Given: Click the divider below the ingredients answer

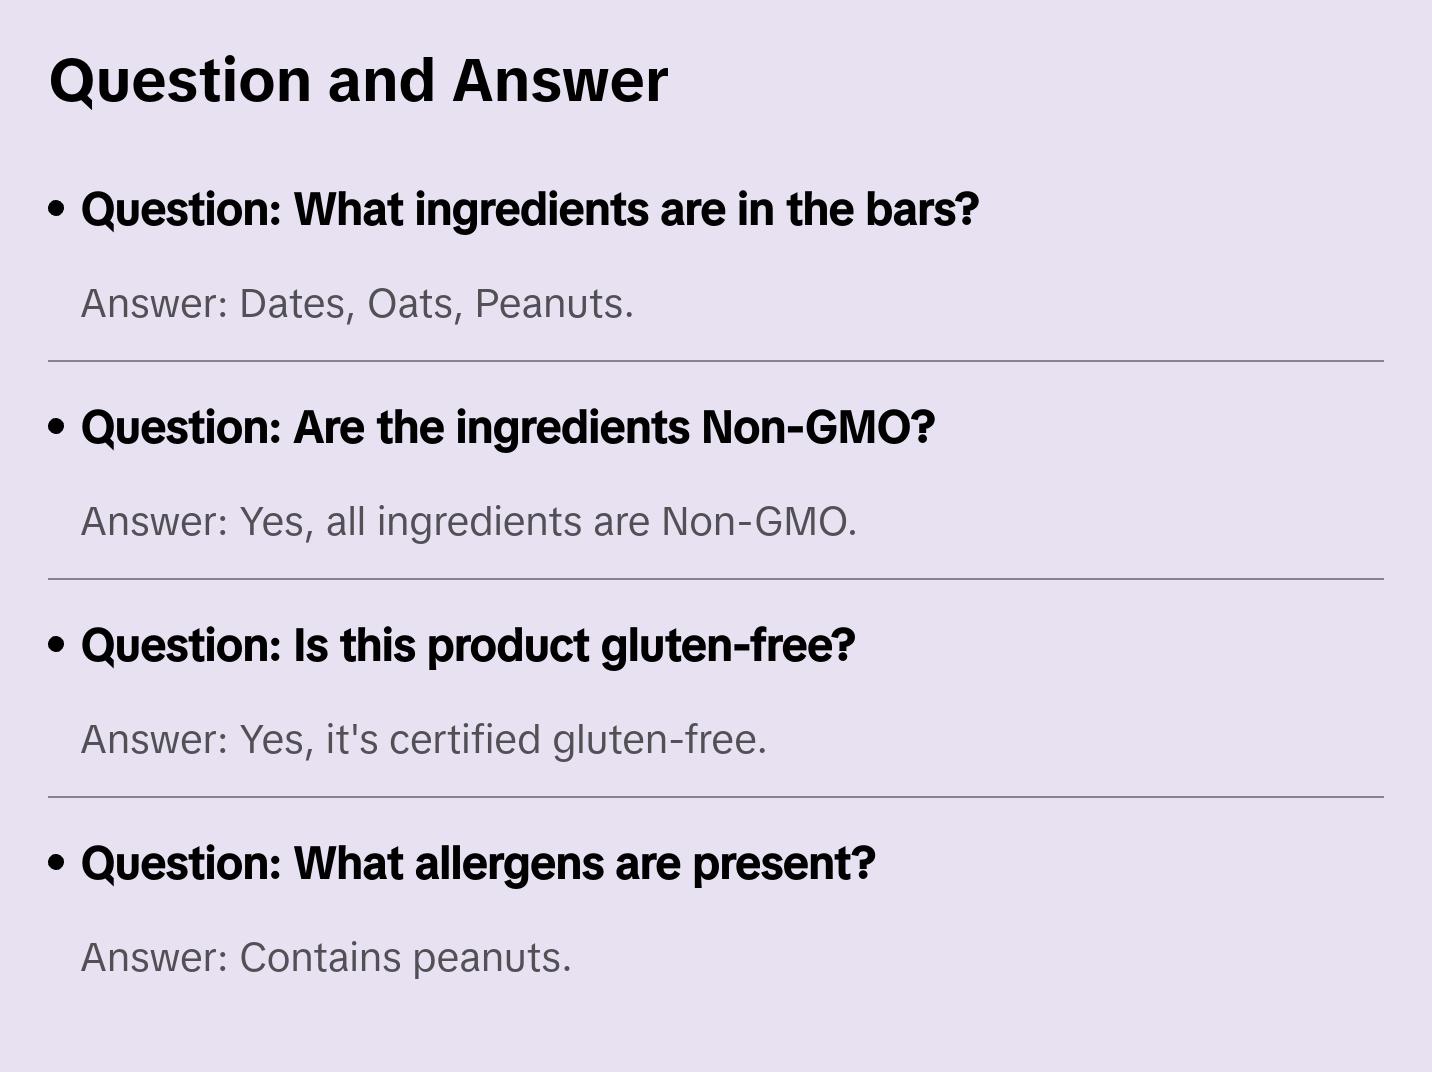Looking at the screenshot, I should click(x=716, y=361).
